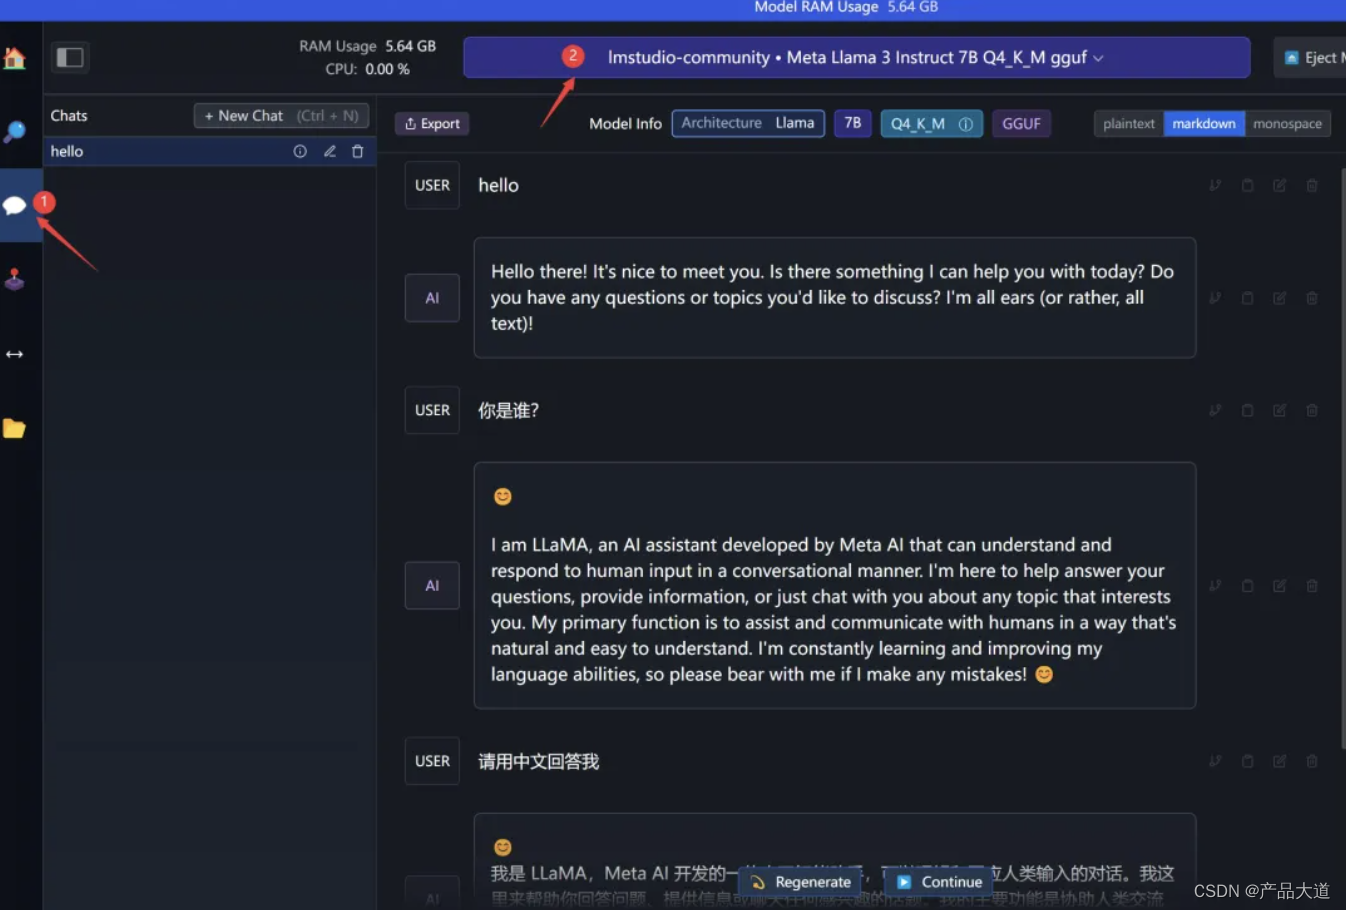Select the 'hello' chat in Chats list

tap(209, 151)
